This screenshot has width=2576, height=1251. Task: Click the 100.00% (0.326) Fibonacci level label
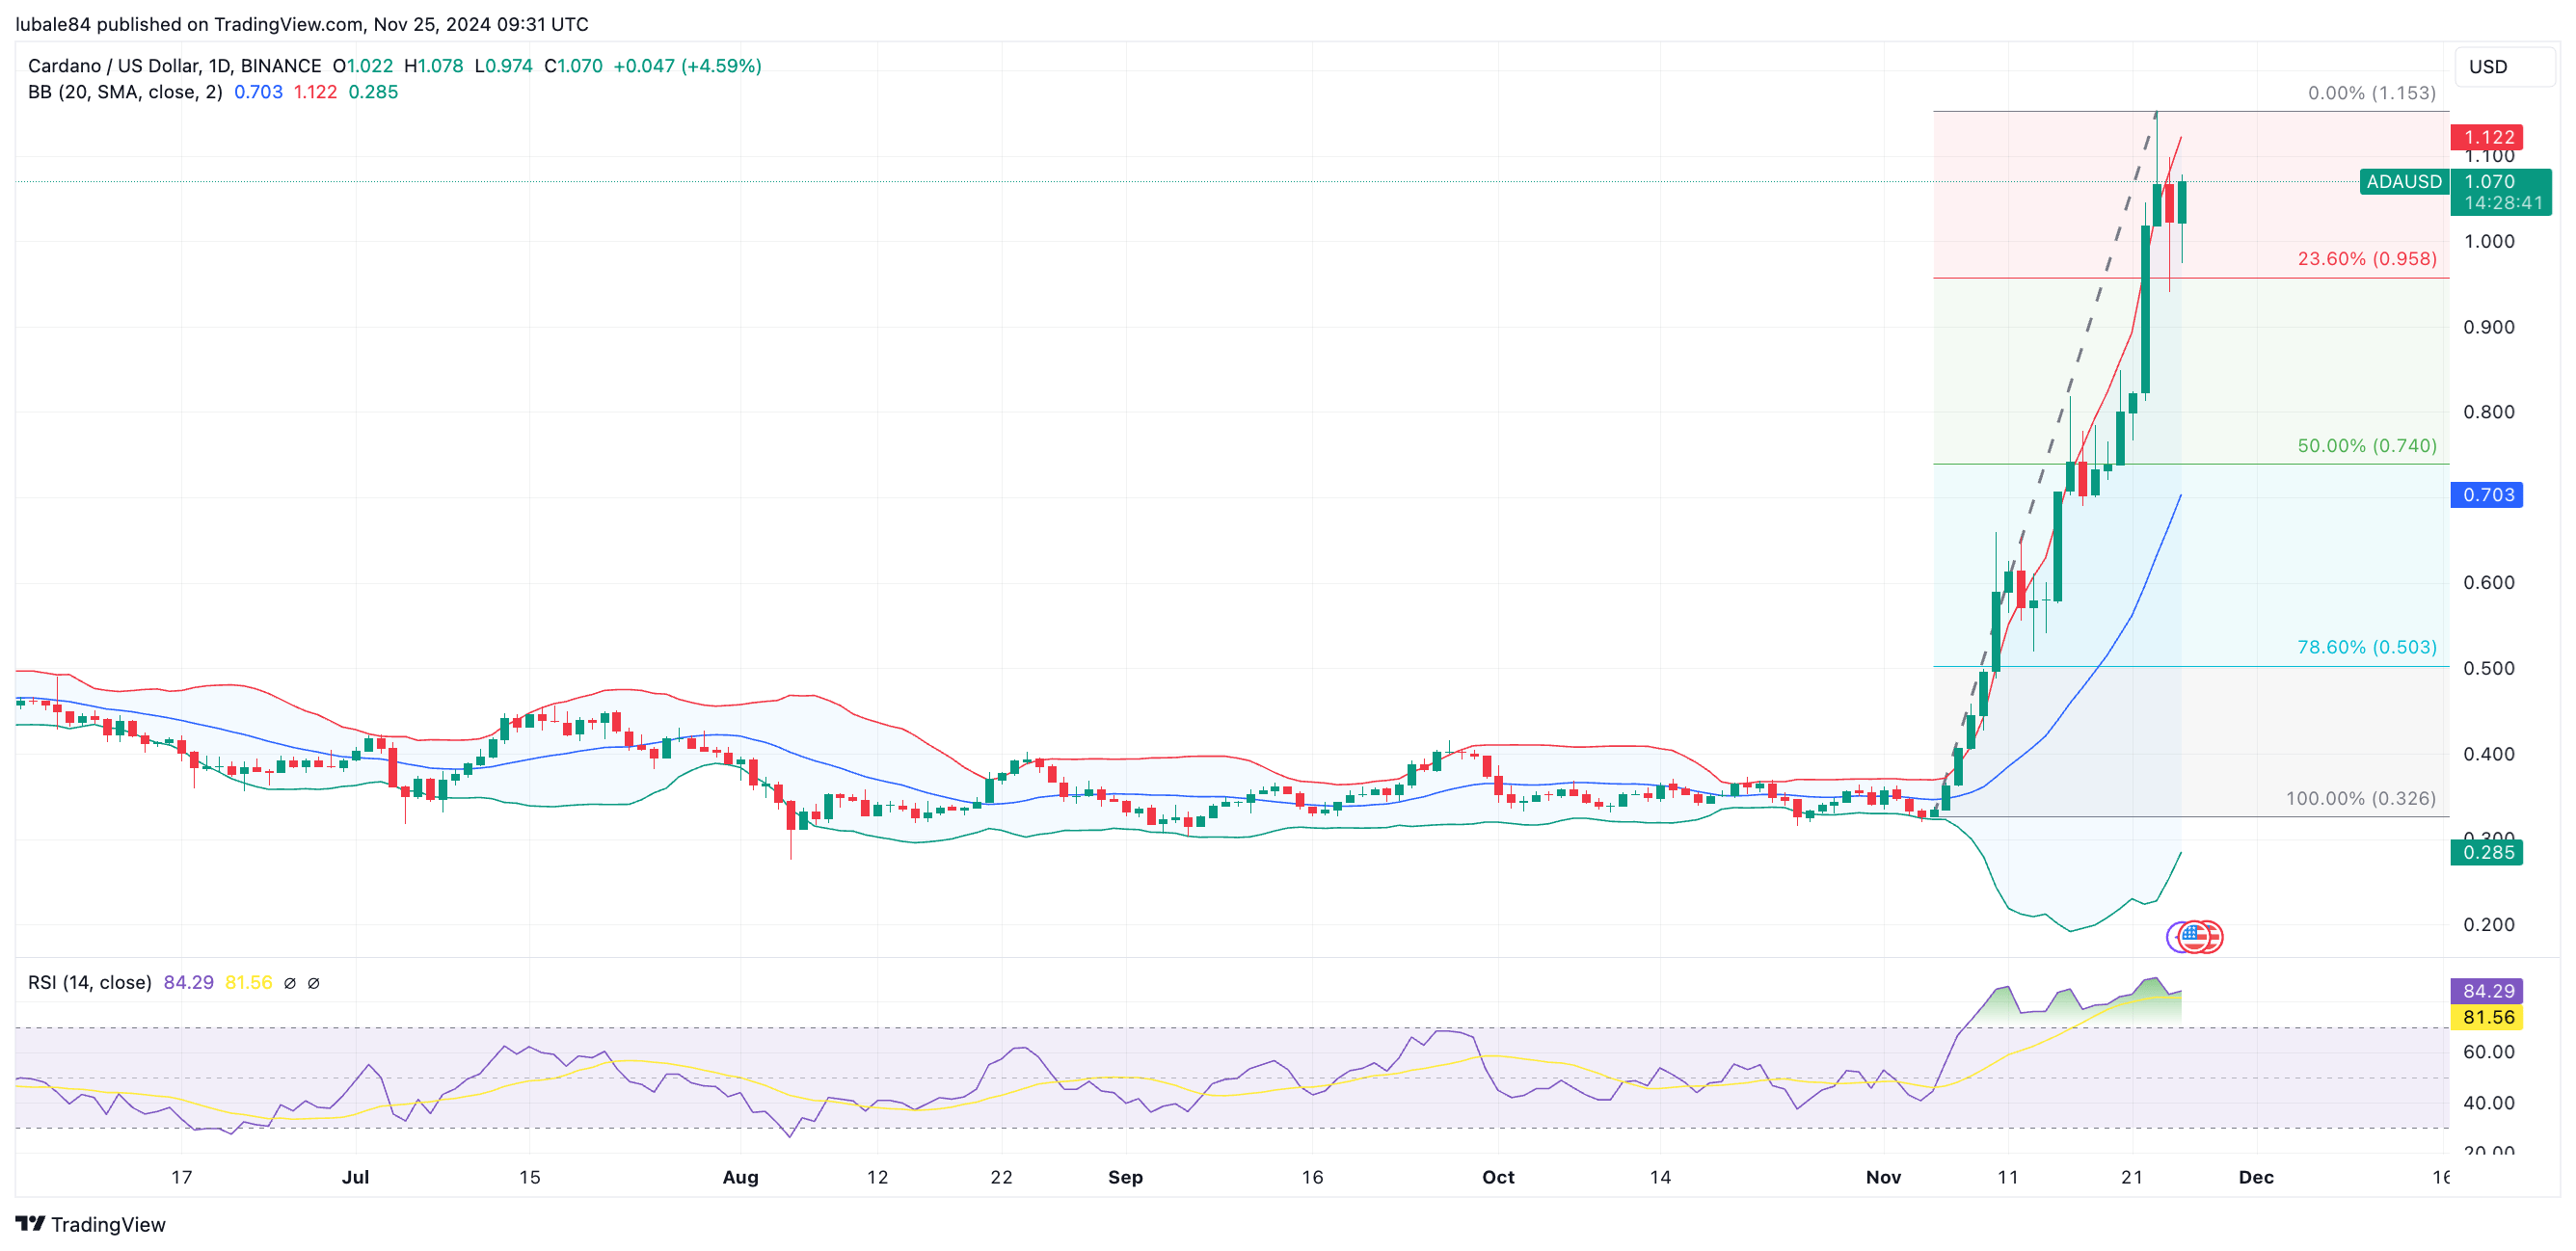click(2360, 798)
